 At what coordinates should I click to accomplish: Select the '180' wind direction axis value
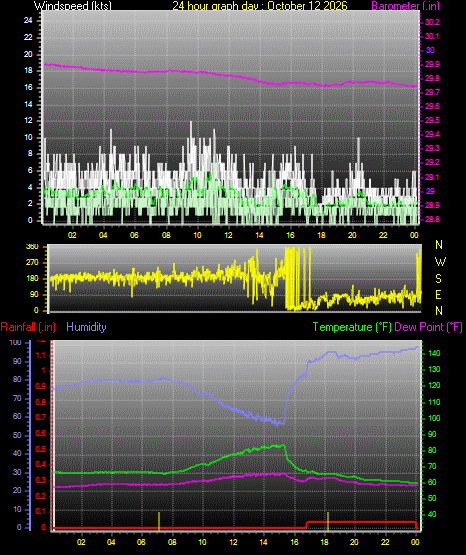[x=32, y=279]
